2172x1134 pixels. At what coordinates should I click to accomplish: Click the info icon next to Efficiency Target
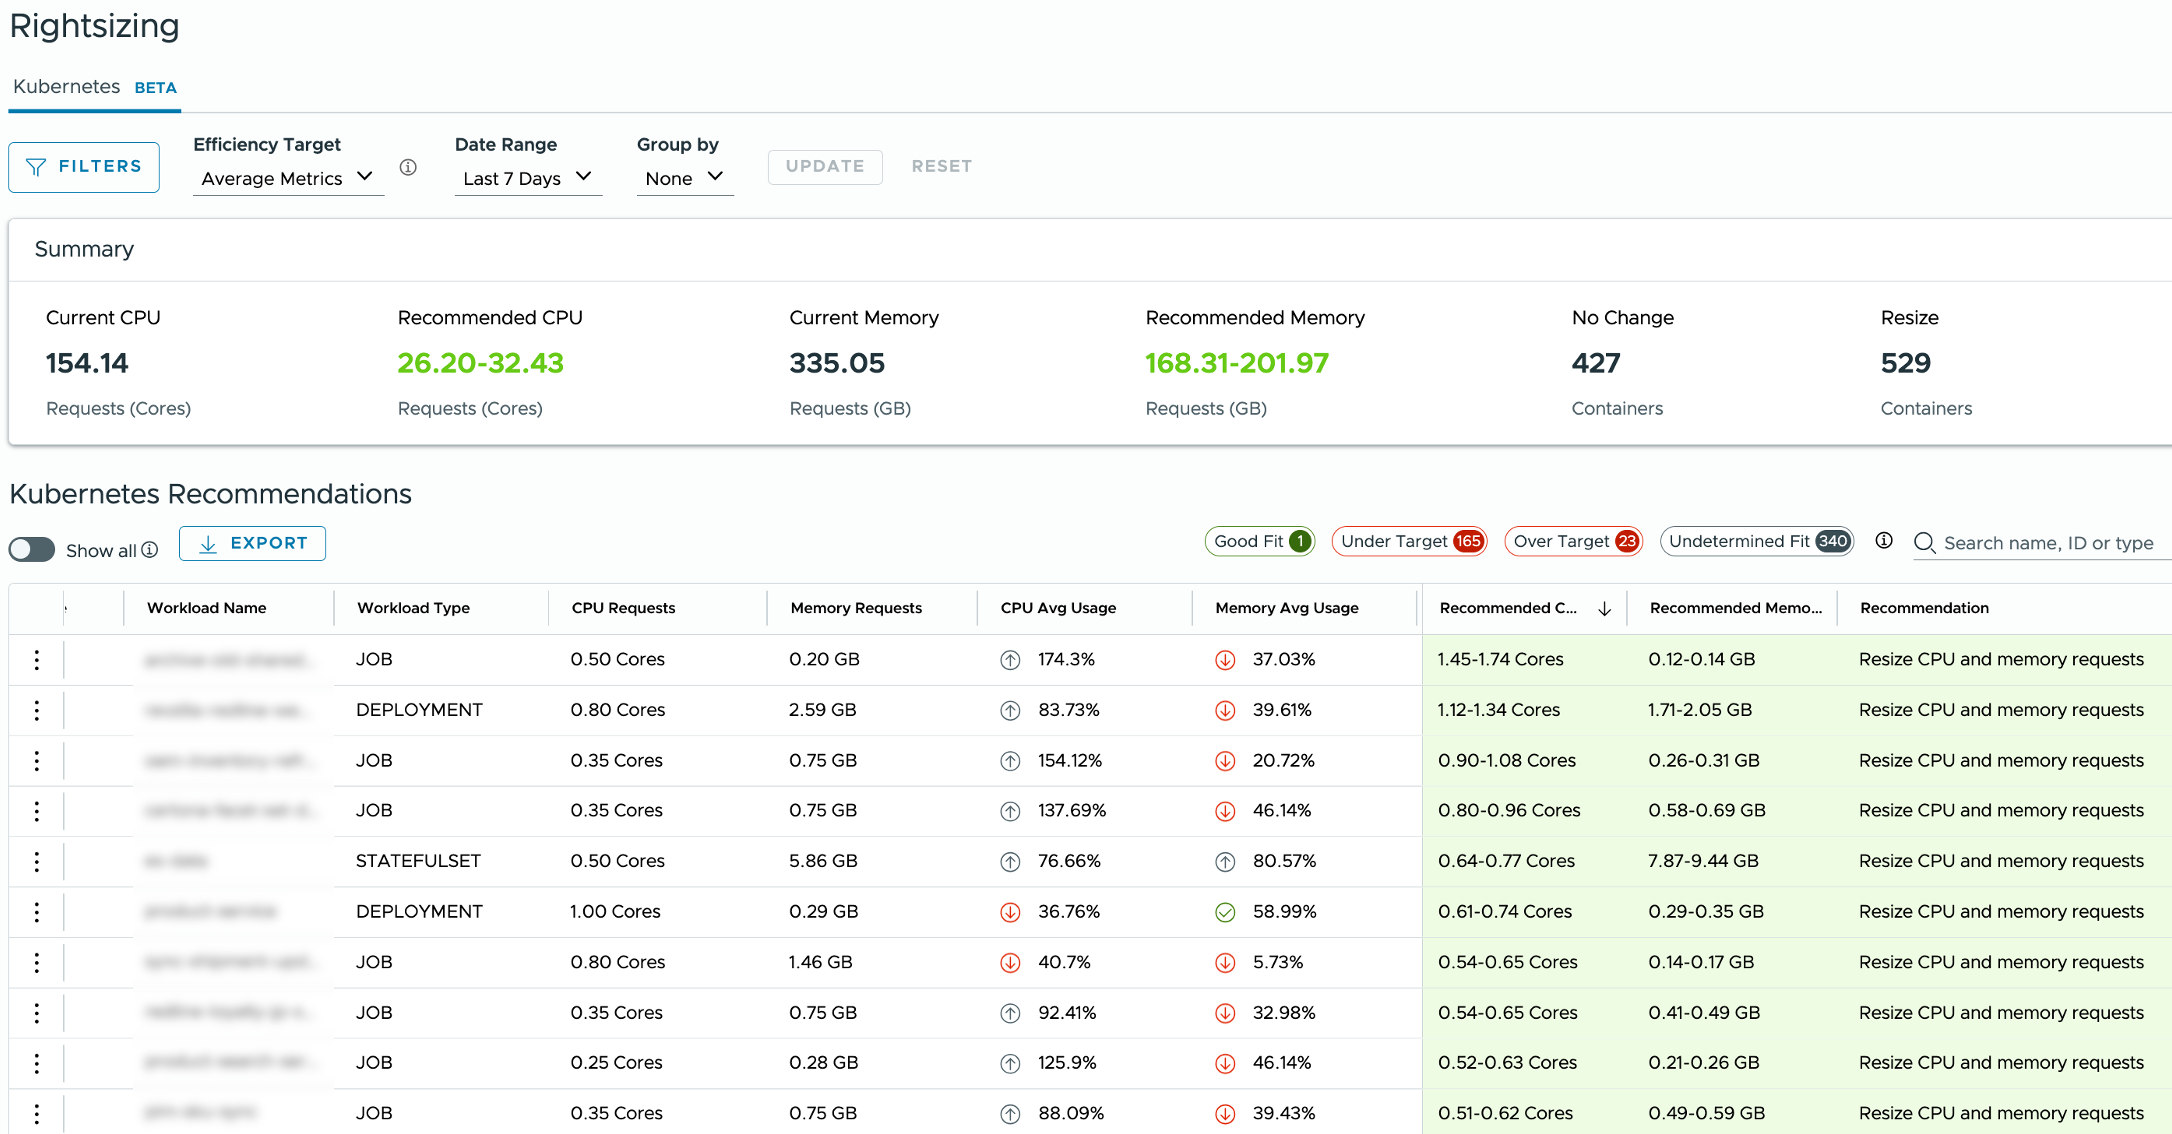pos(408,167)
